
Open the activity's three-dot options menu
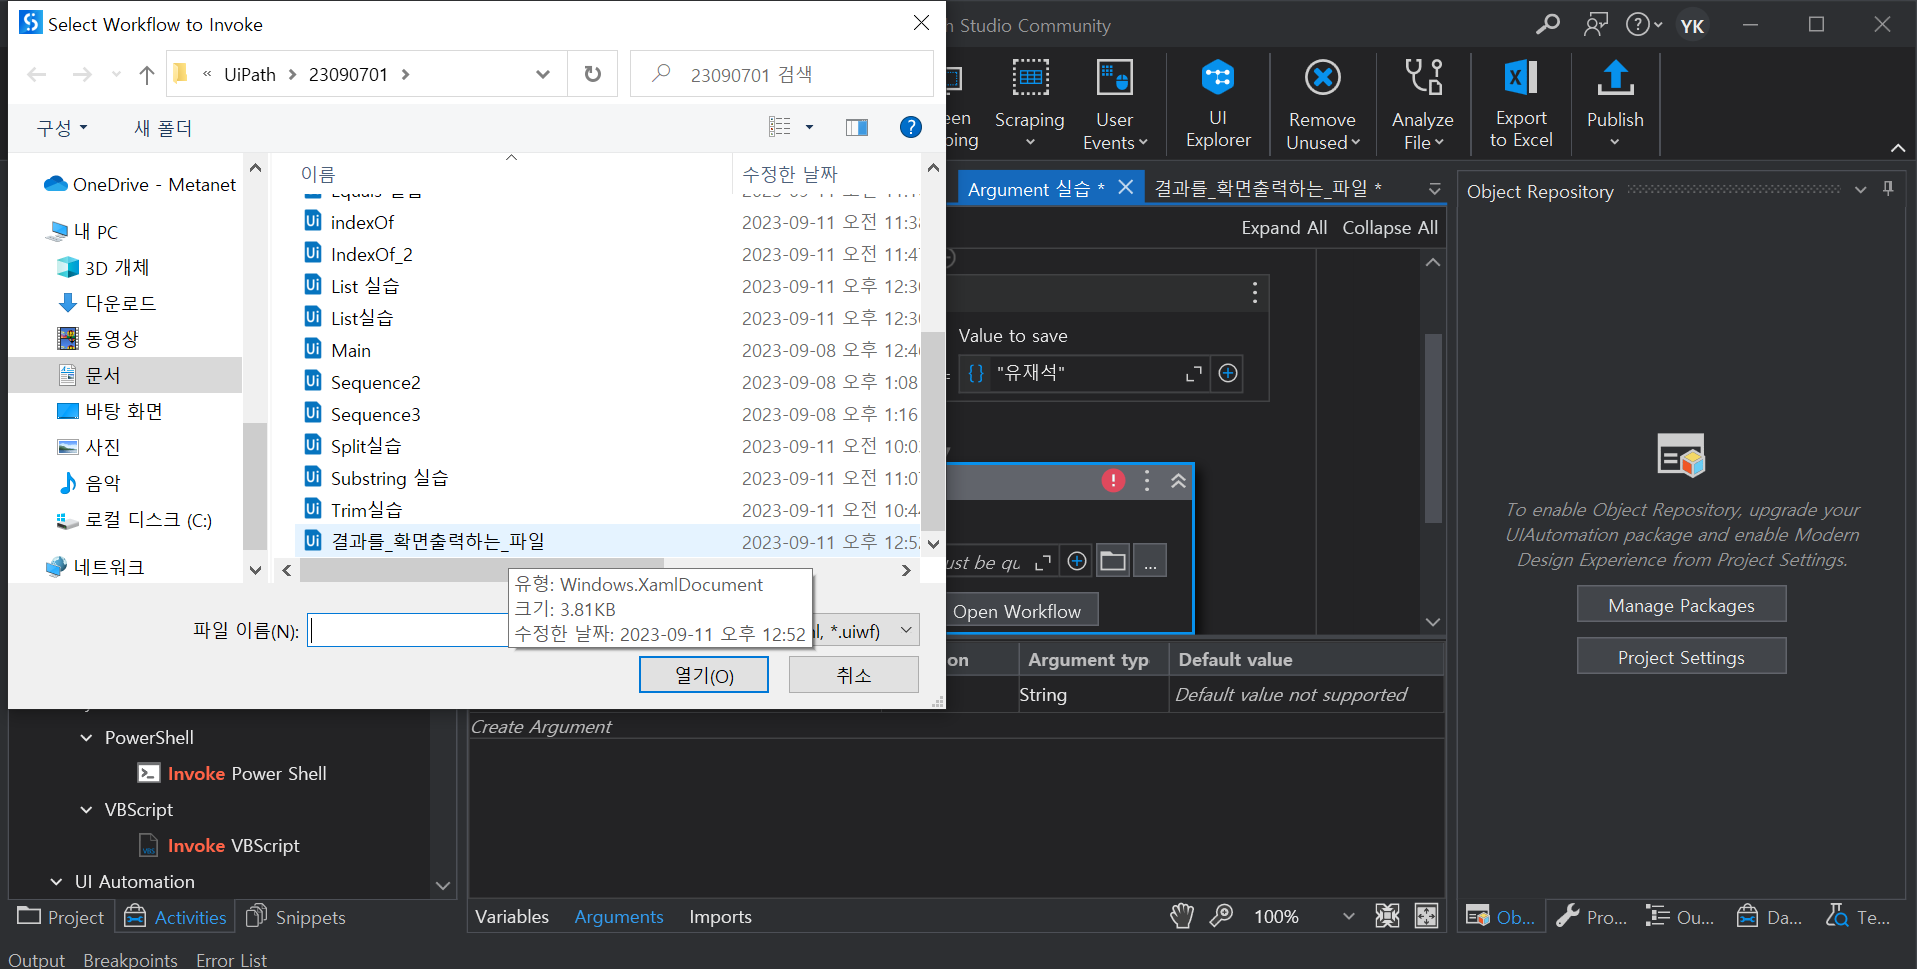tap(1147, 480)
